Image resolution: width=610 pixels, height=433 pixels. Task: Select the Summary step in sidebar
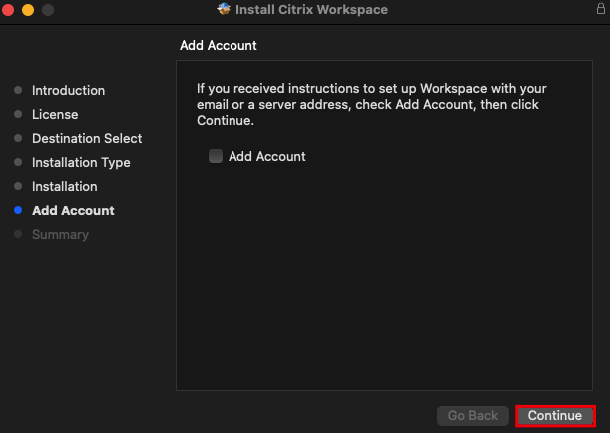tap(60, 235)
